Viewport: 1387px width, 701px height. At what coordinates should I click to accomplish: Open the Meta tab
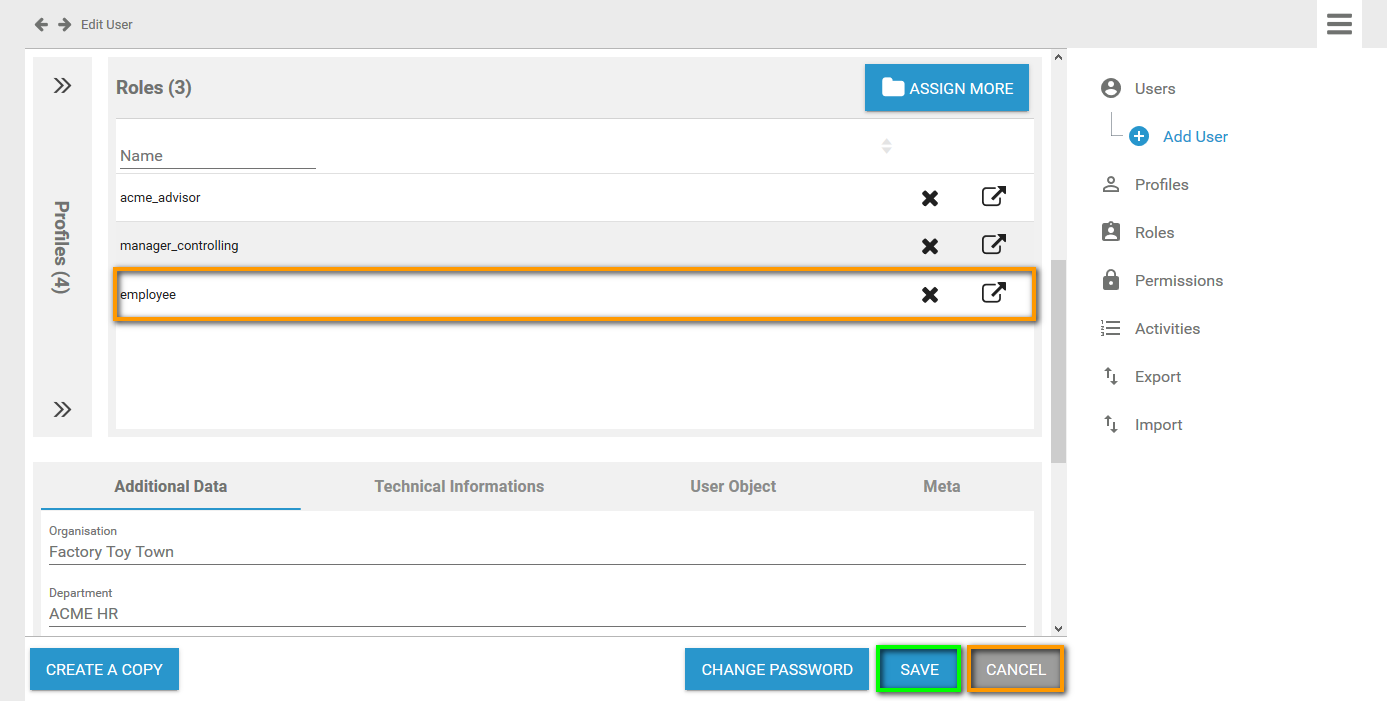[942, 486]
